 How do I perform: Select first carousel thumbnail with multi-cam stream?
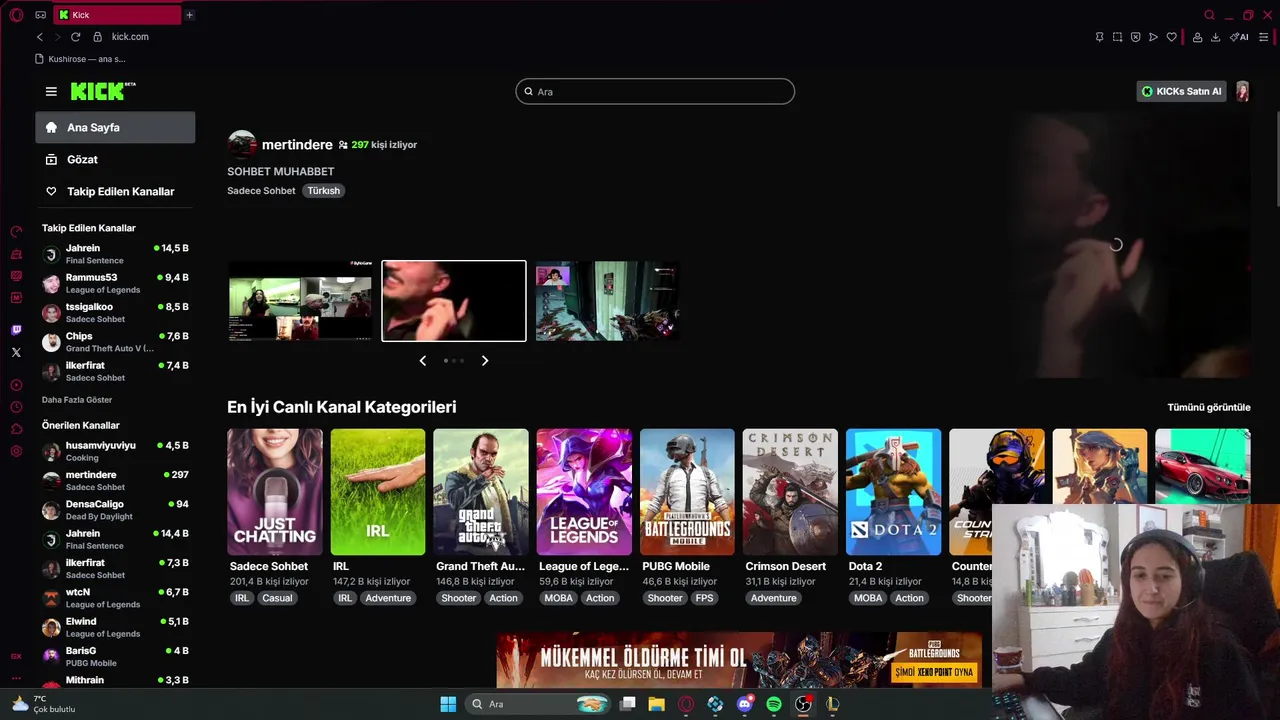pyautogui.click(x=300, y=301)
